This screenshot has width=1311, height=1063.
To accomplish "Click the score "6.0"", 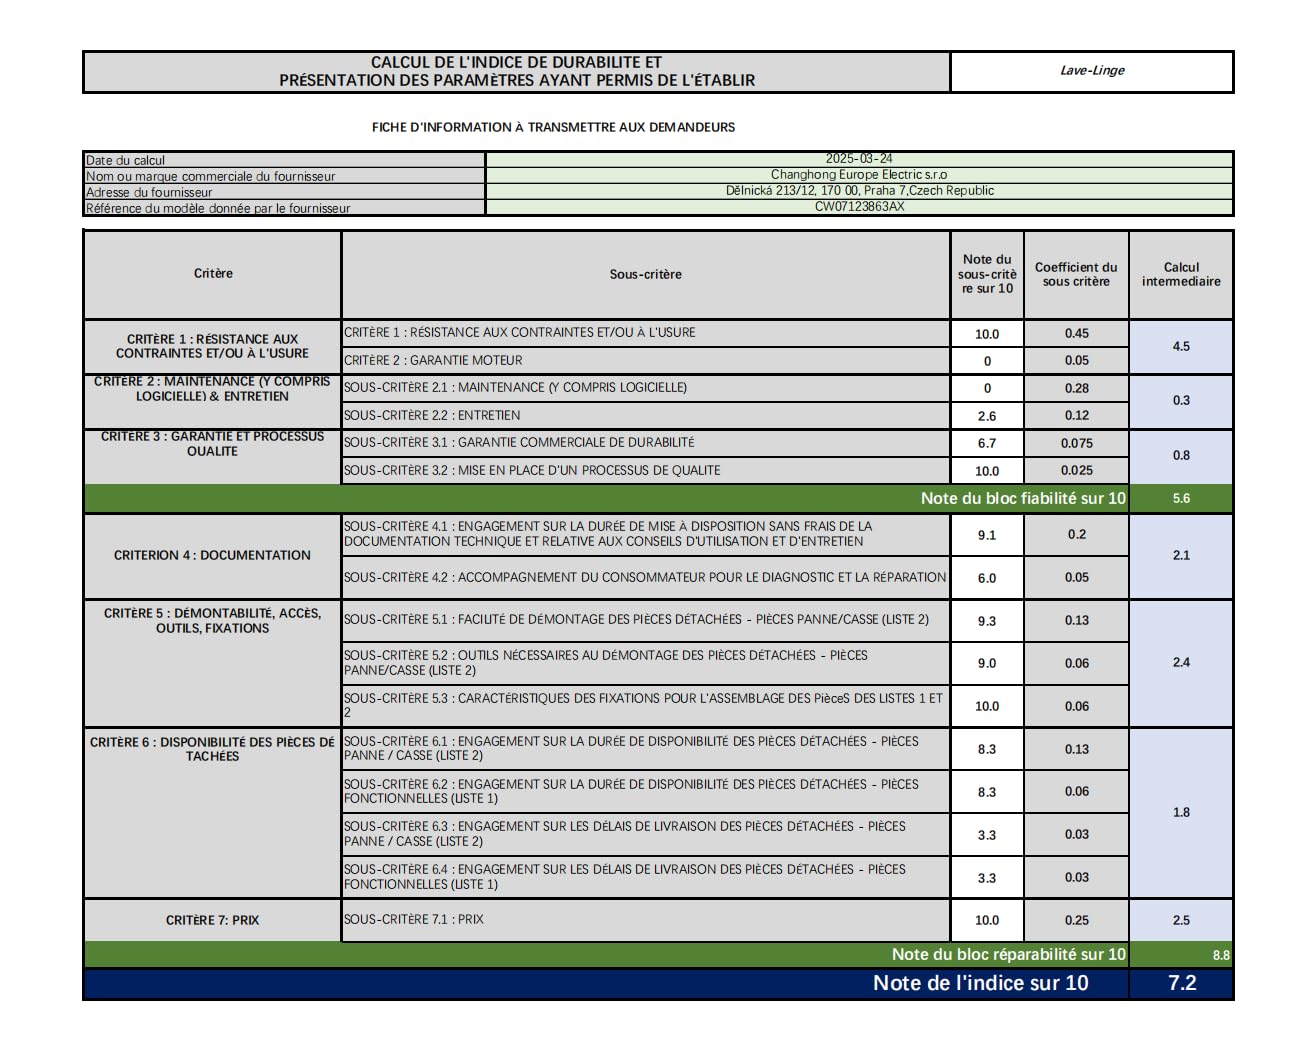I will [987, 578].
